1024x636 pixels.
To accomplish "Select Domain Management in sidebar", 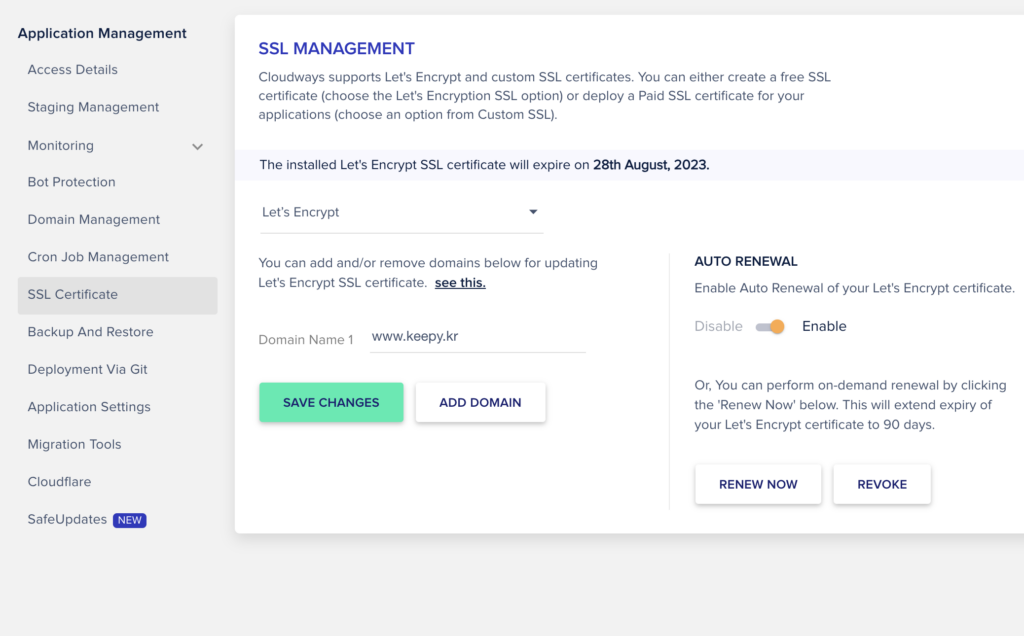I will pos(93,219).
